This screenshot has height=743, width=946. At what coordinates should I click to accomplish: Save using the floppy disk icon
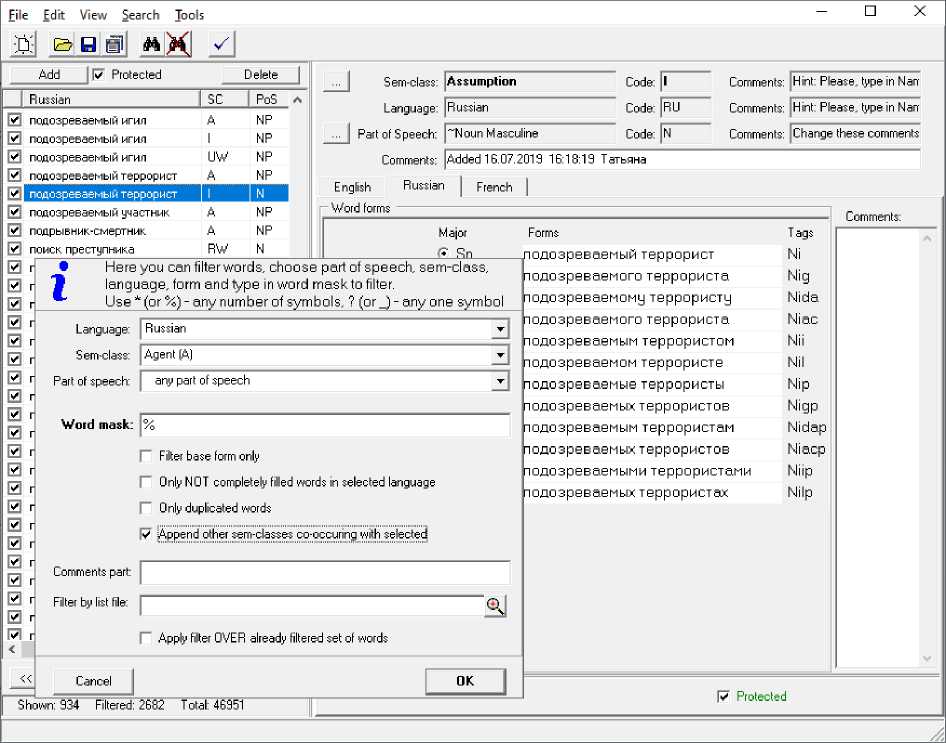click(88, 44)
